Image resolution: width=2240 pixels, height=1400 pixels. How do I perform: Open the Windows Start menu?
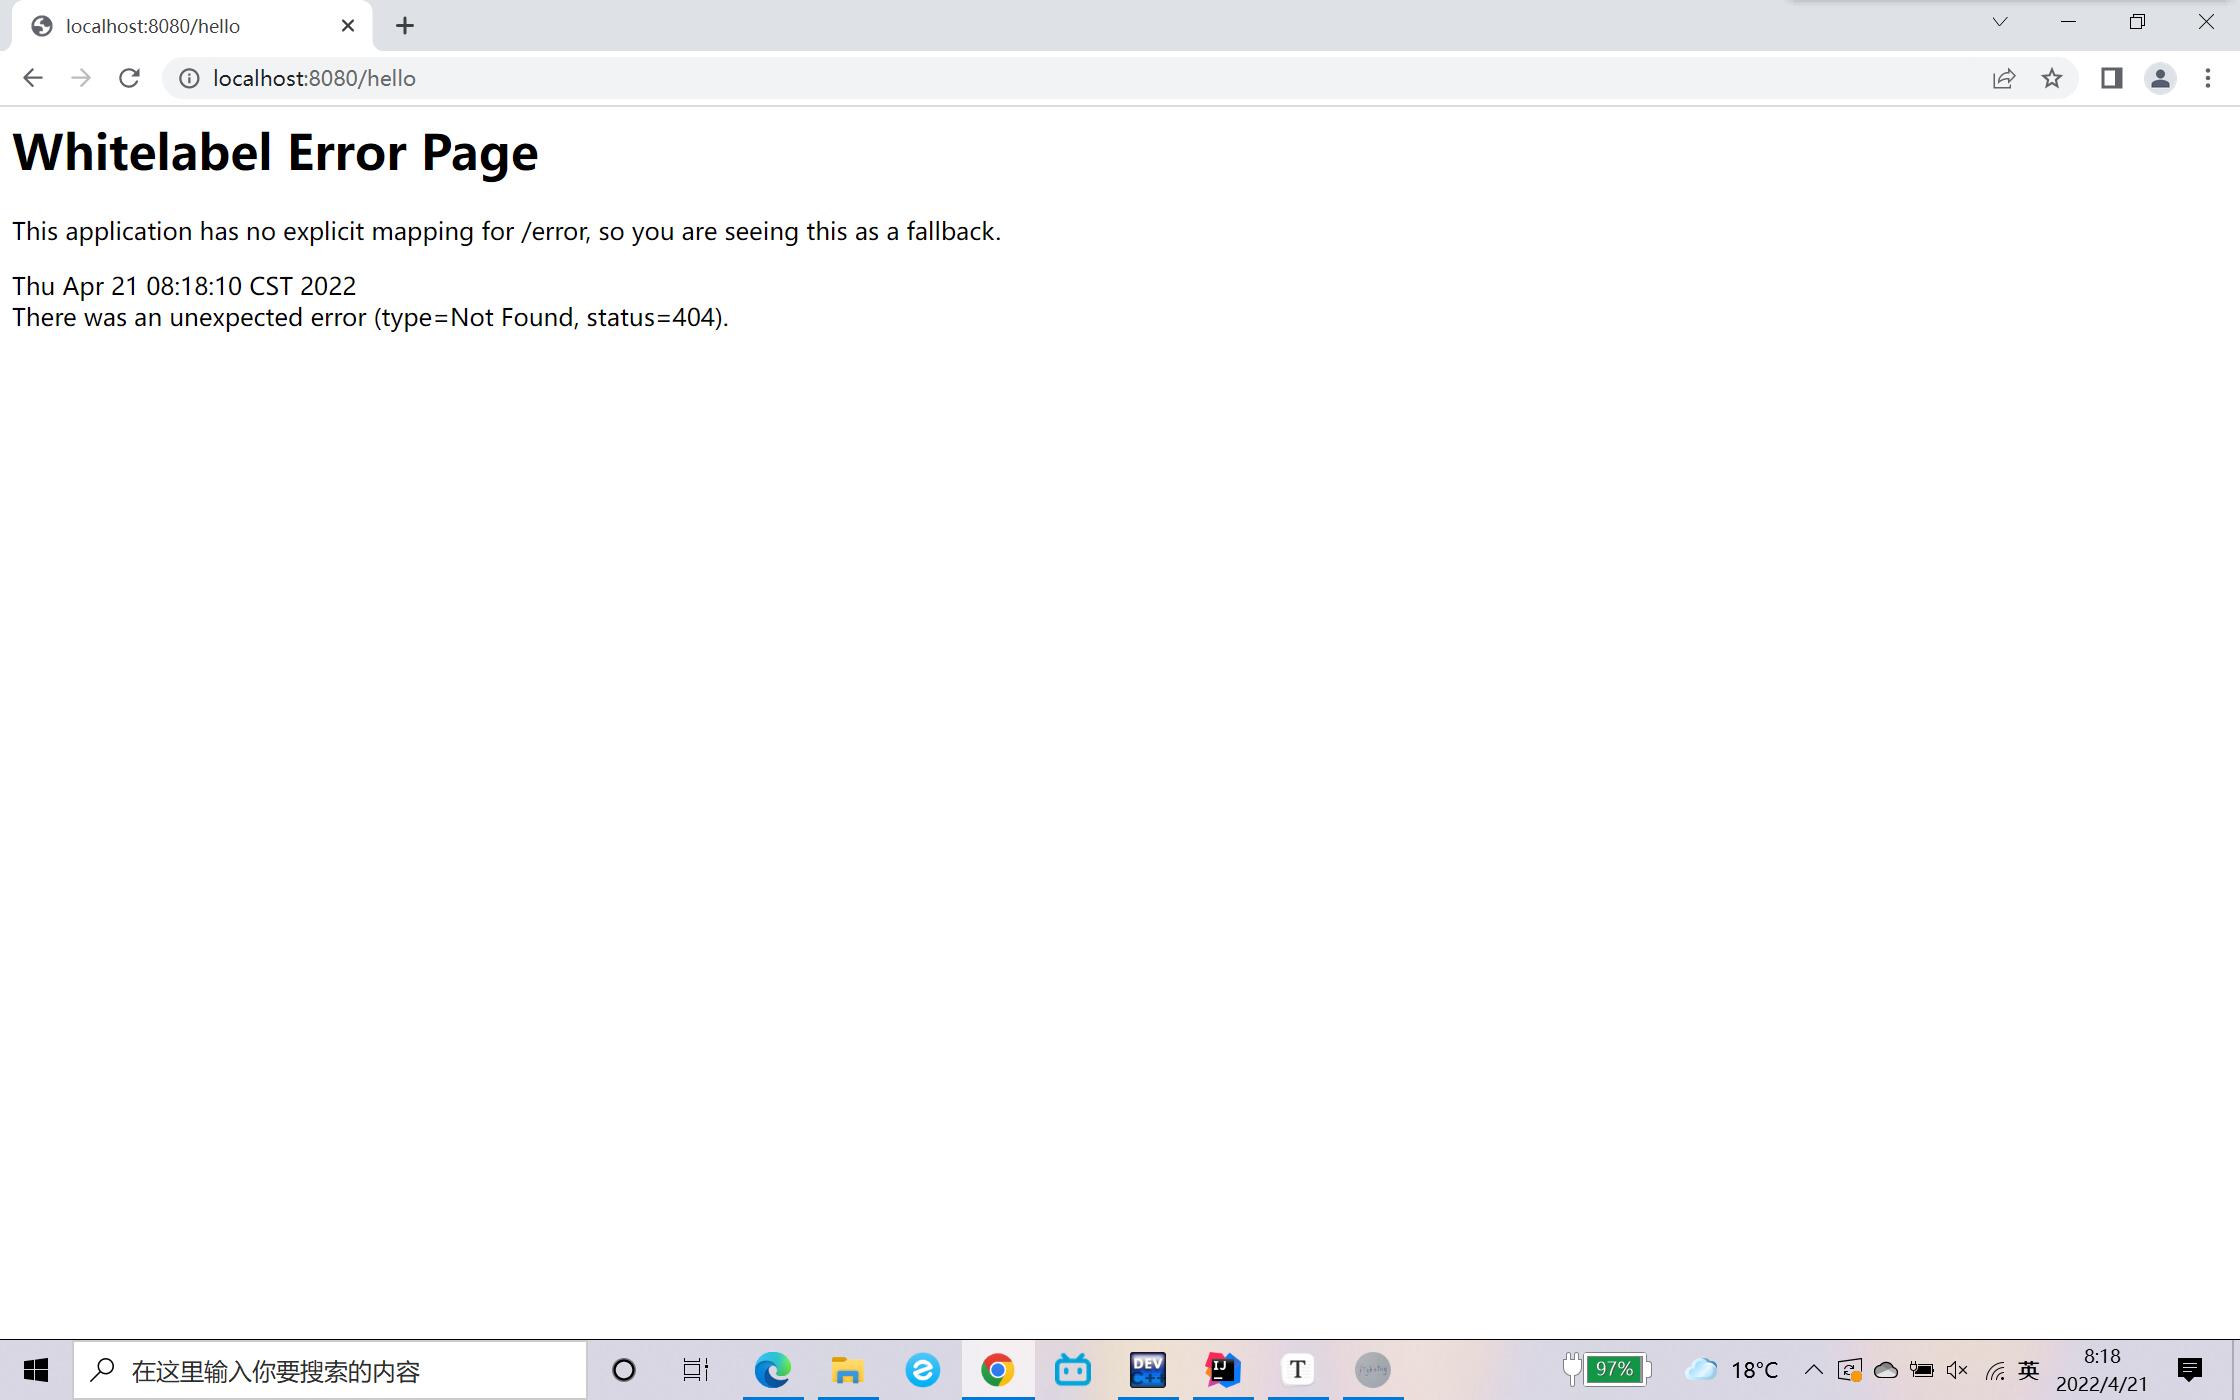tap(36, 1370)
